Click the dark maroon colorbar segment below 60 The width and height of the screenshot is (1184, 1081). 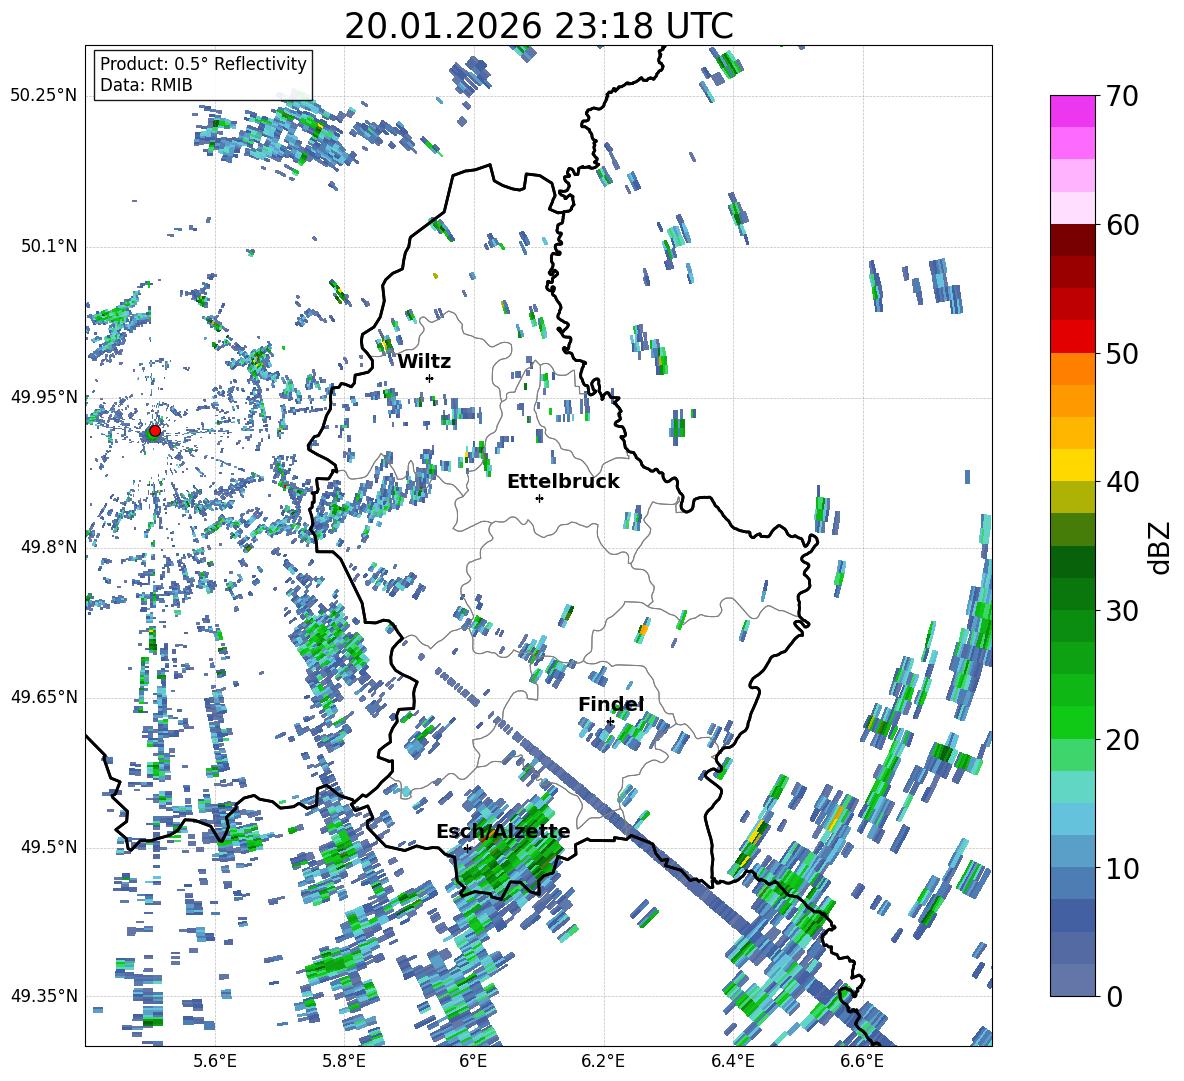[1072, 240]
